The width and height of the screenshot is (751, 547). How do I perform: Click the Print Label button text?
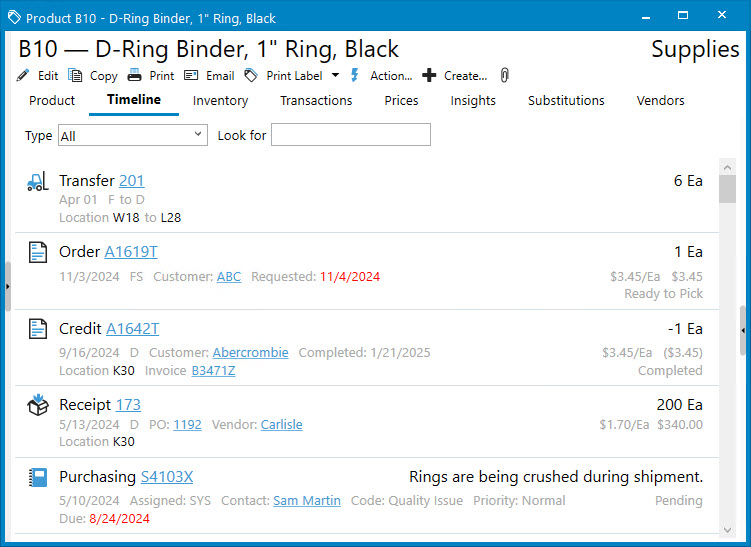[x=295, y=76]
